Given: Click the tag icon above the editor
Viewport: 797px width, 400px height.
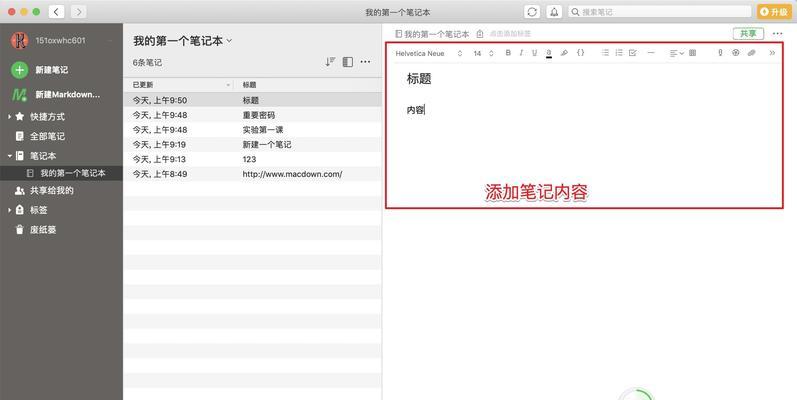Looking at the screenshot, I should [480, 34].
